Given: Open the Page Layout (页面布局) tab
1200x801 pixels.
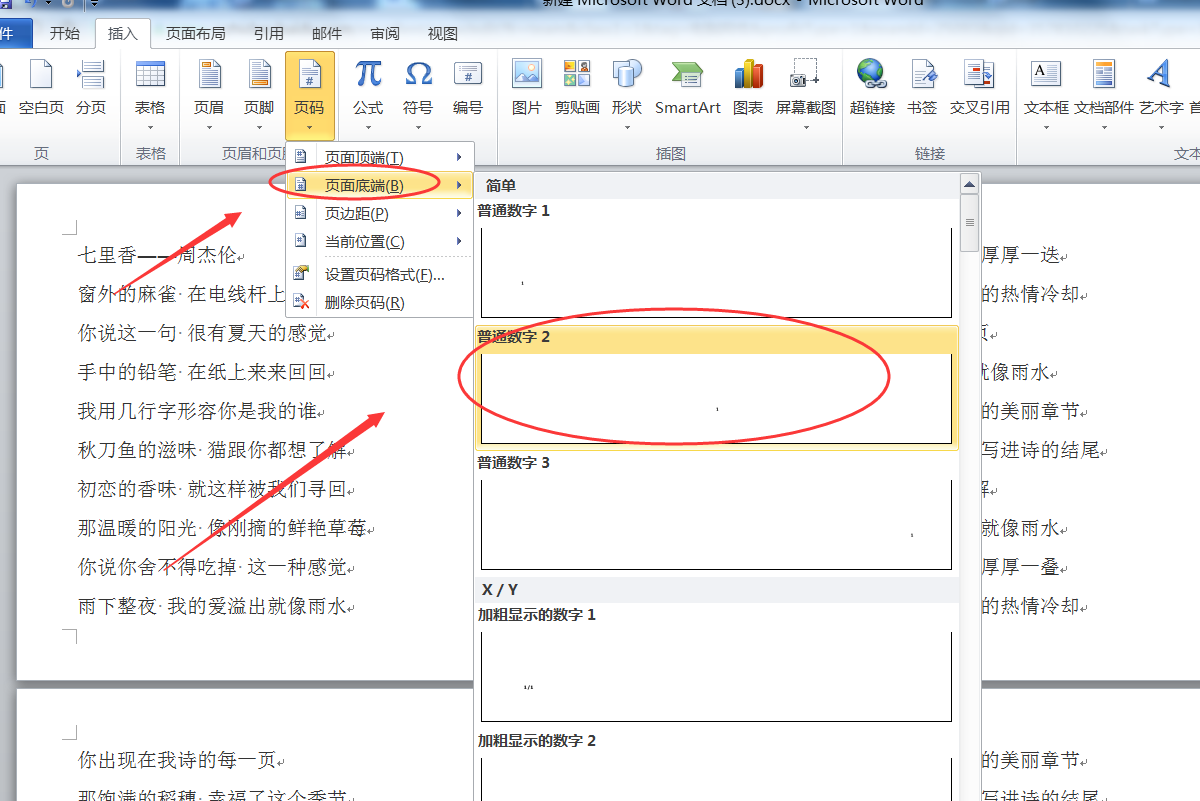Looking at the screenshot, I should 196,33.
